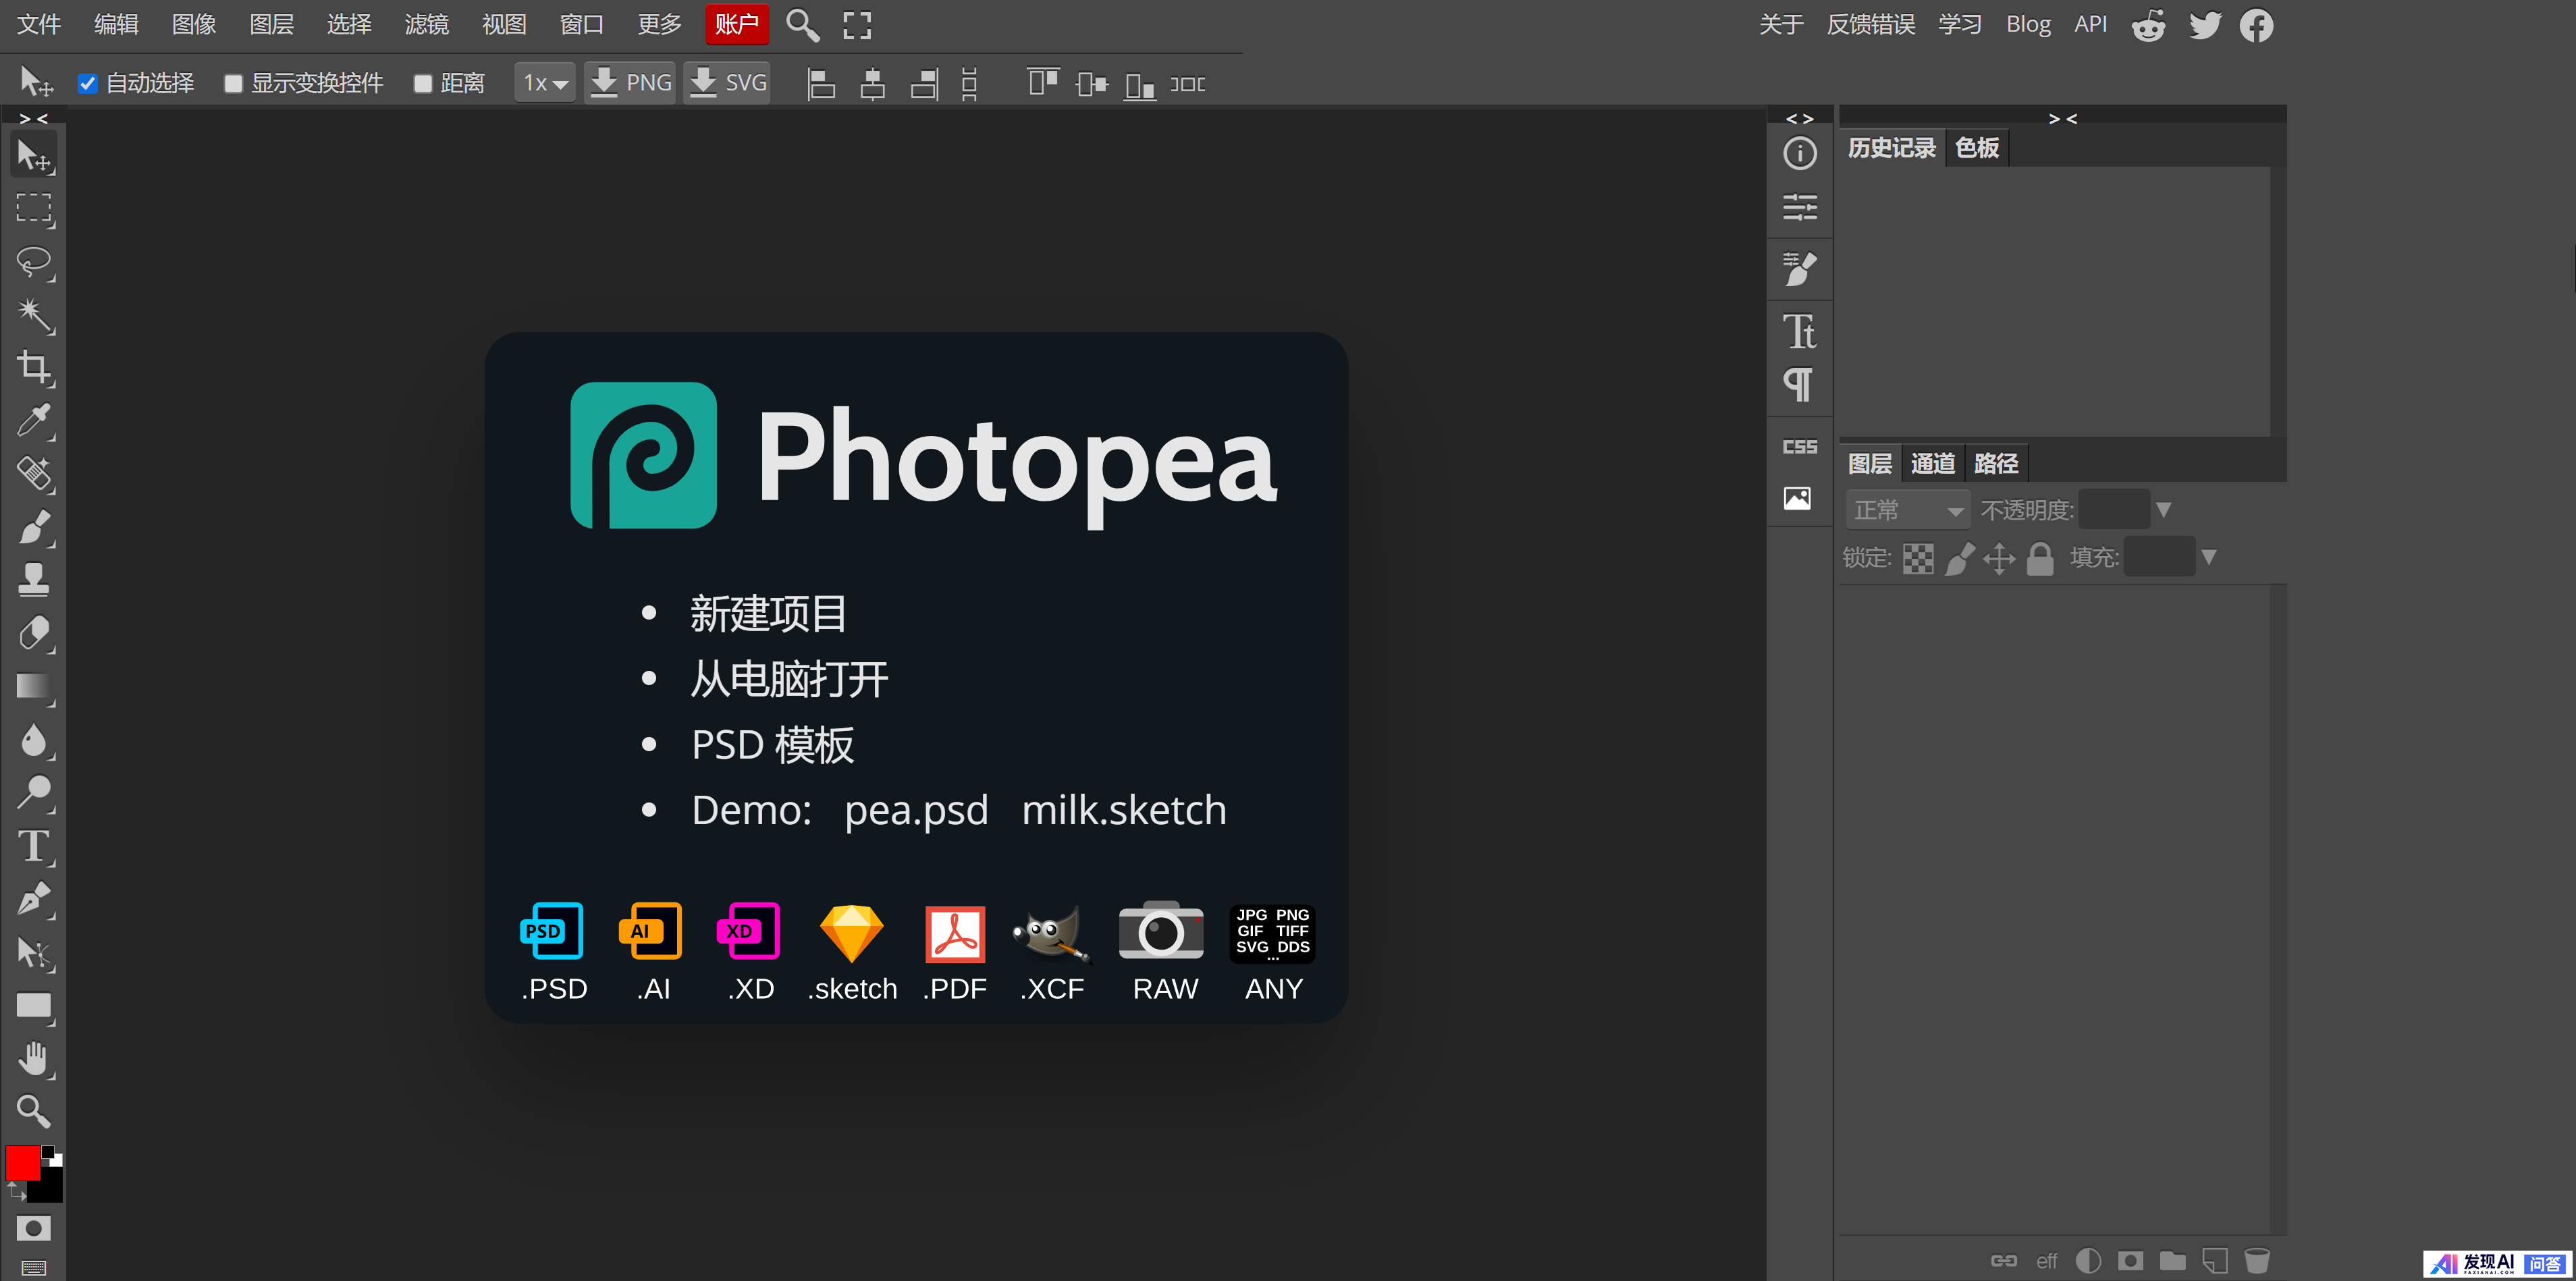Select the Eraser tool
This screenshot has height=1281, width=2576.
34,633
